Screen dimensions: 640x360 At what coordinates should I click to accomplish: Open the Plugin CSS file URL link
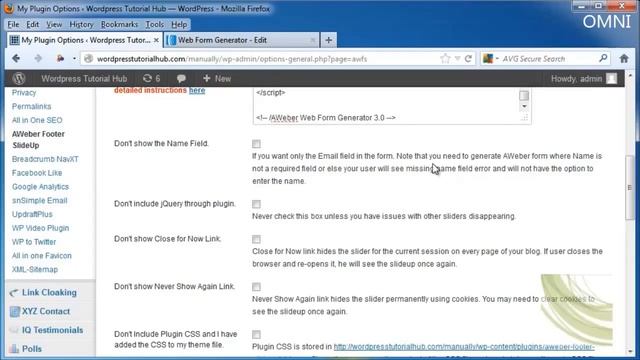pyautogui.click(x=464, y=347)
